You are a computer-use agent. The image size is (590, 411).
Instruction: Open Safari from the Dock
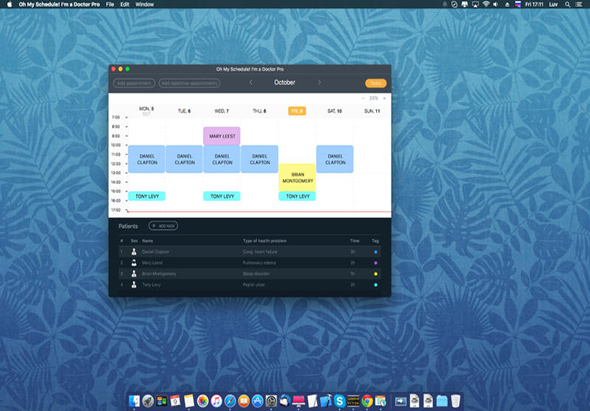(230, 401)
